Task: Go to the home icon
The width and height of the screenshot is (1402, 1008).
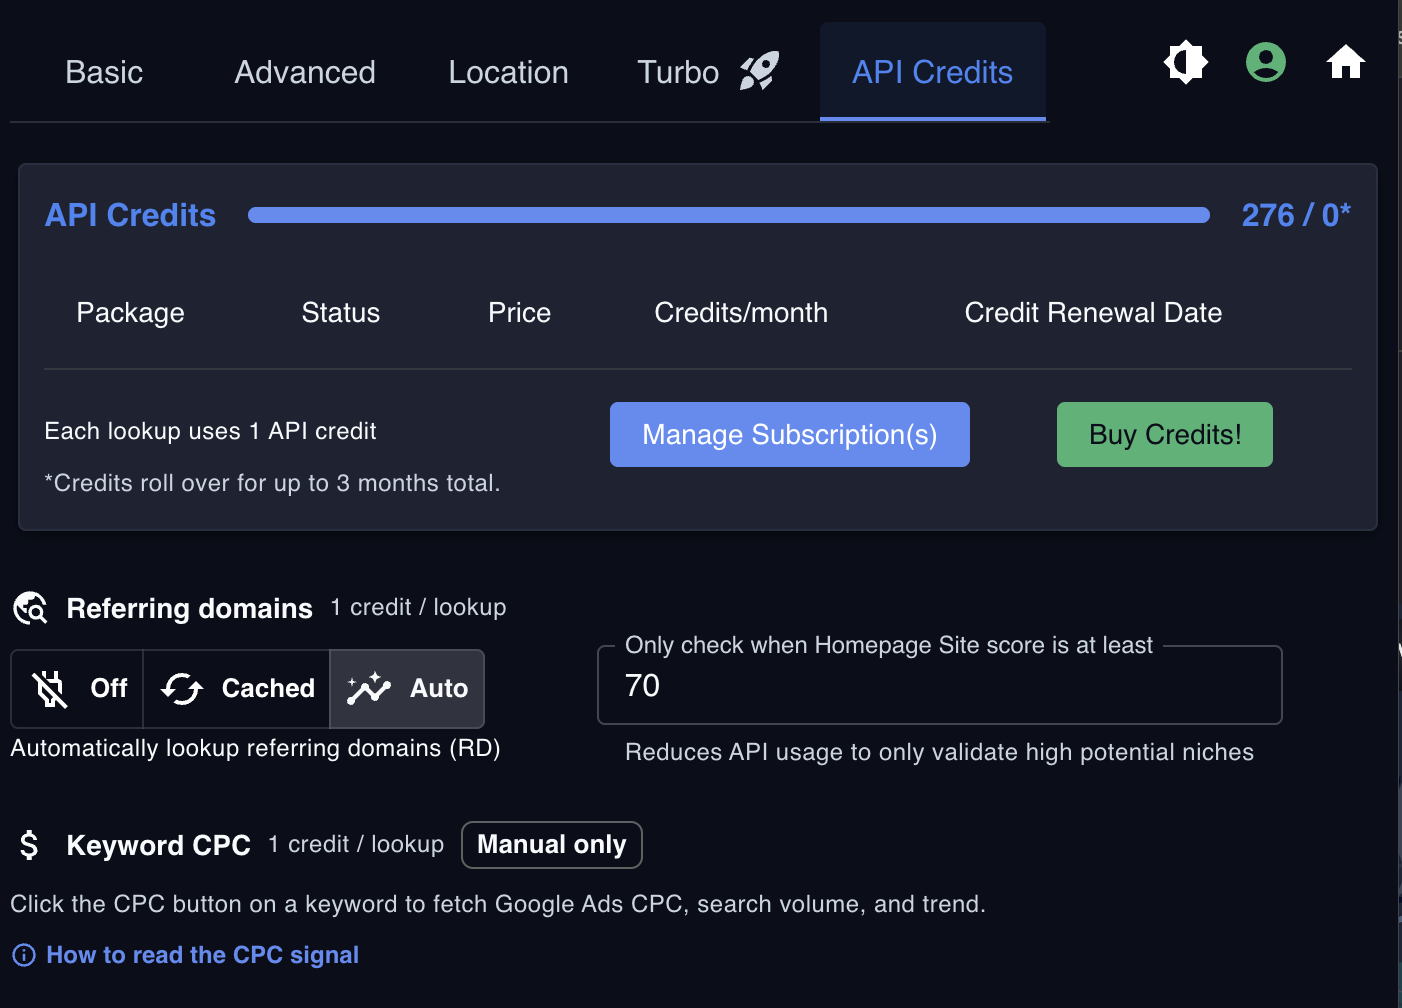Action: tap(1346, 62)
